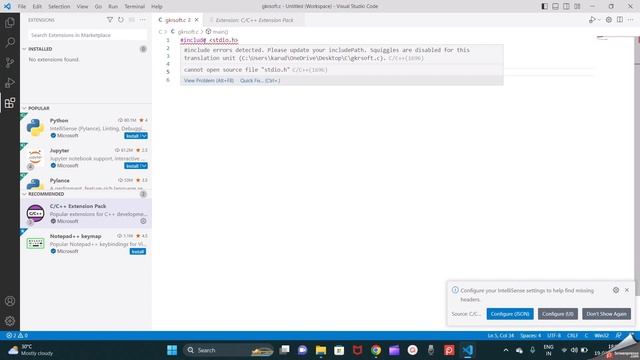Open Python Install dropdown arrow

tap(144, 136)
